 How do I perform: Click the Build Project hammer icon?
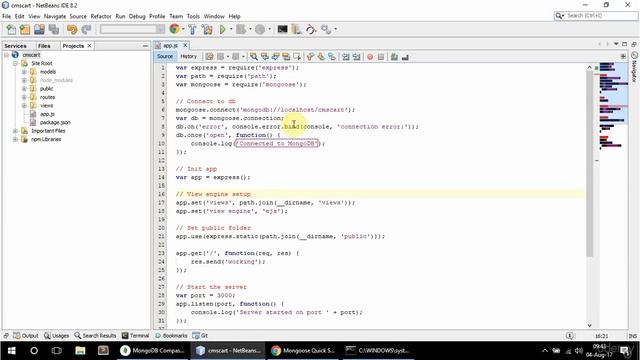[192, 29]
